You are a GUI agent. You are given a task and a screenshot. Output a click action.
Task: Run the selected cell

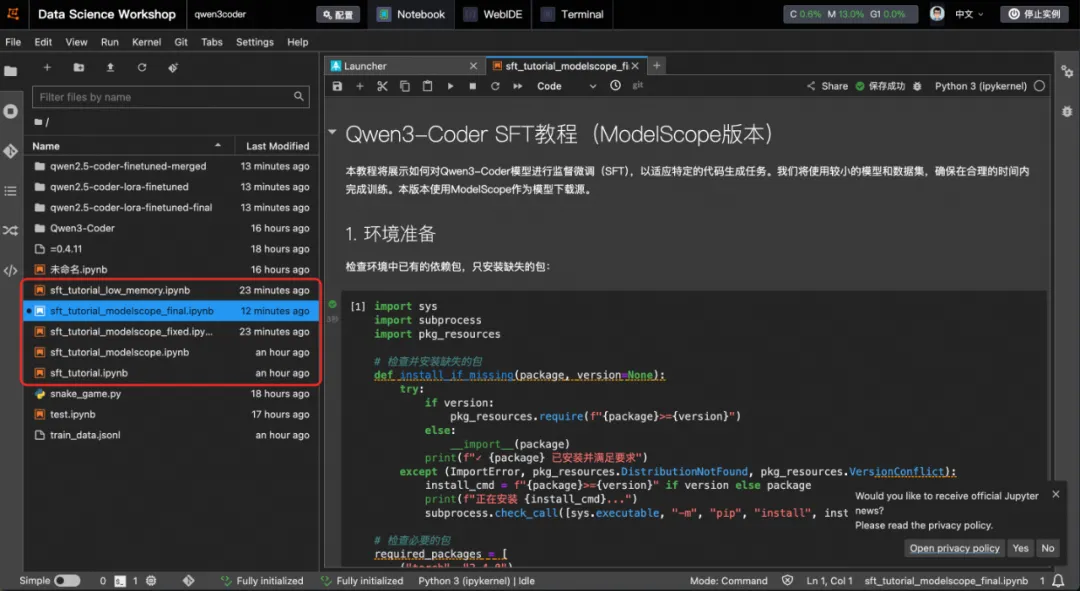(x=450, y=86)
